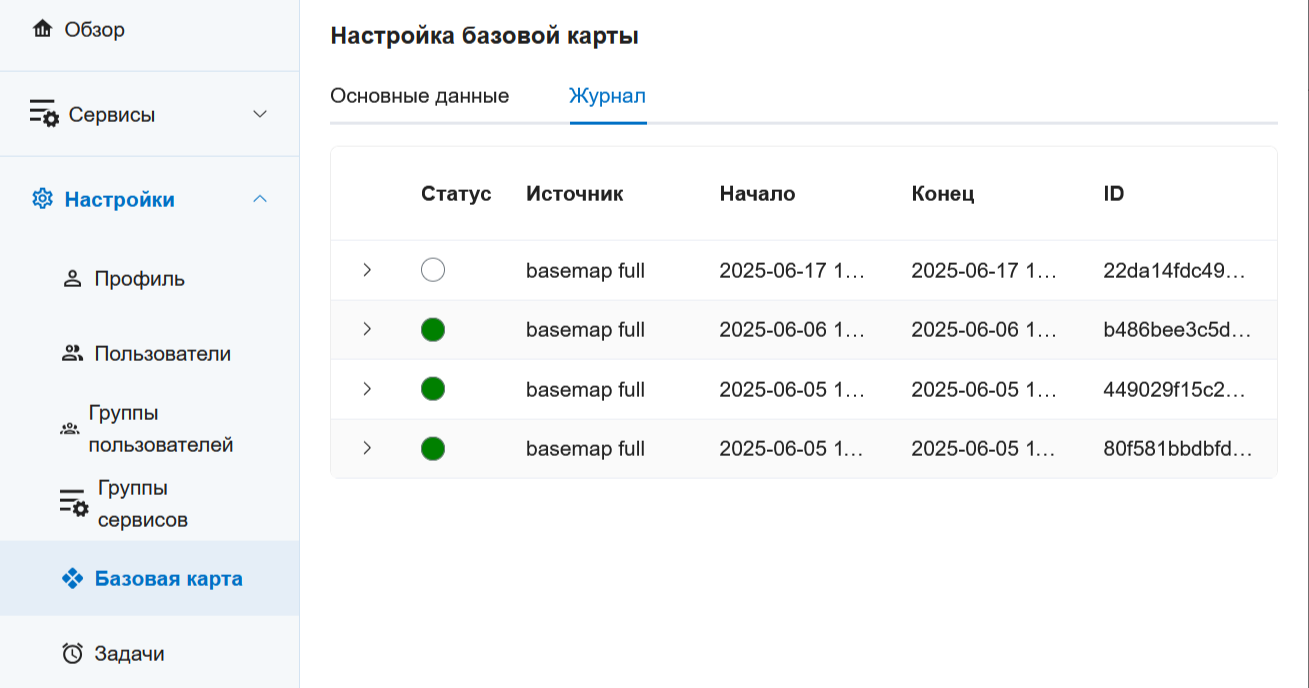Click the Статус column header
1309x688 pixels.
click(456, 194)
